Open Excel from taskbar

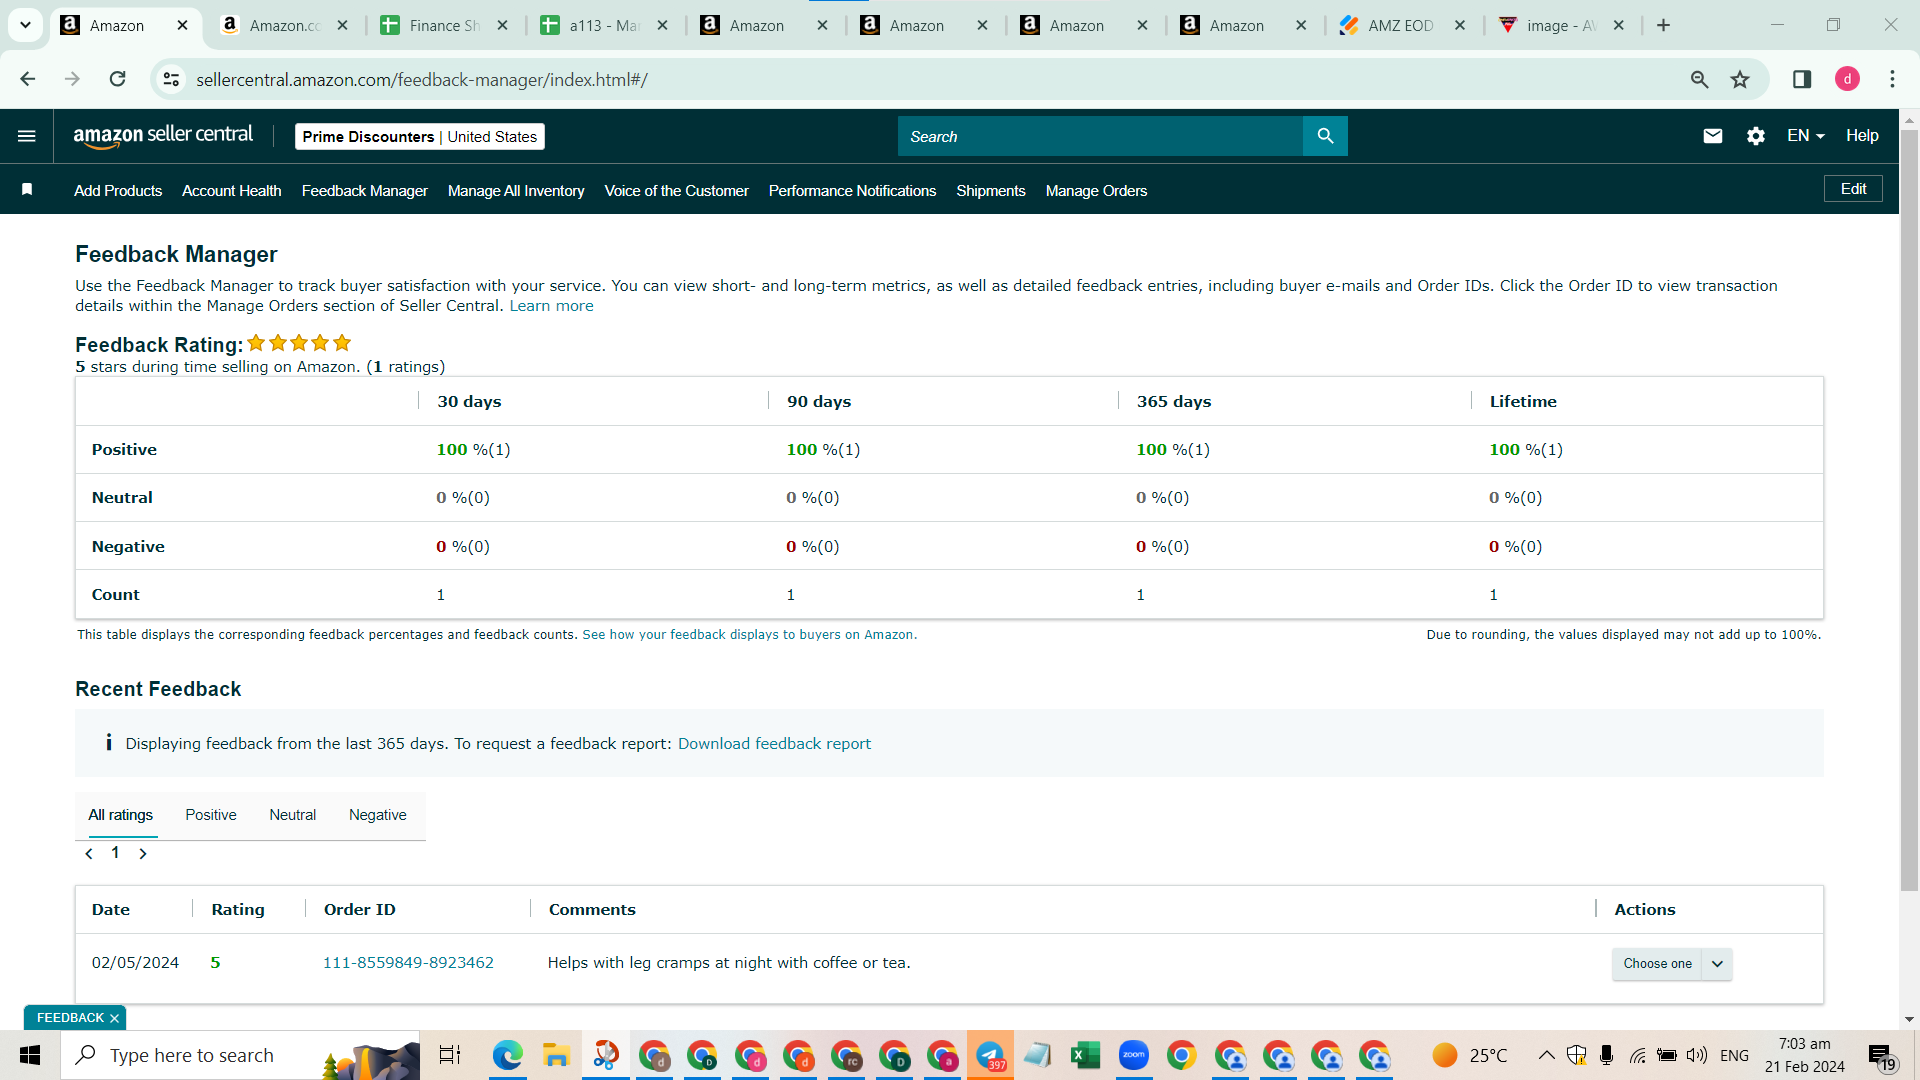[1085, 1055]
